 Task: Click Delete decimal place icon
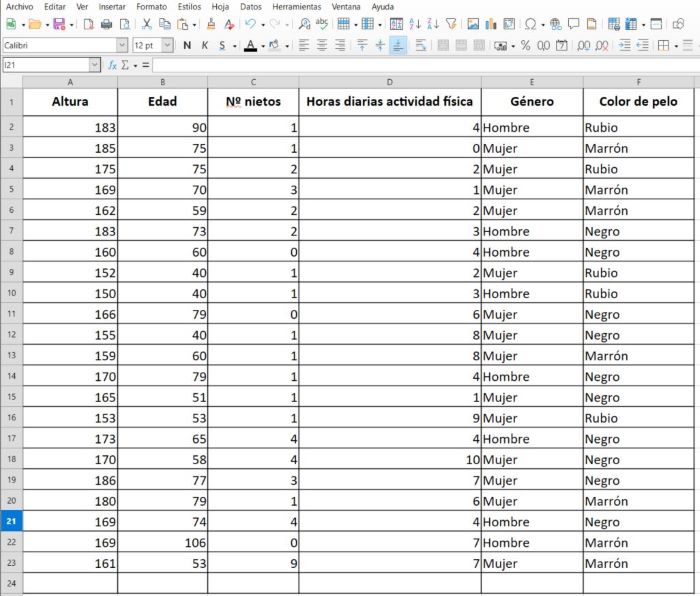coord(602,45)
